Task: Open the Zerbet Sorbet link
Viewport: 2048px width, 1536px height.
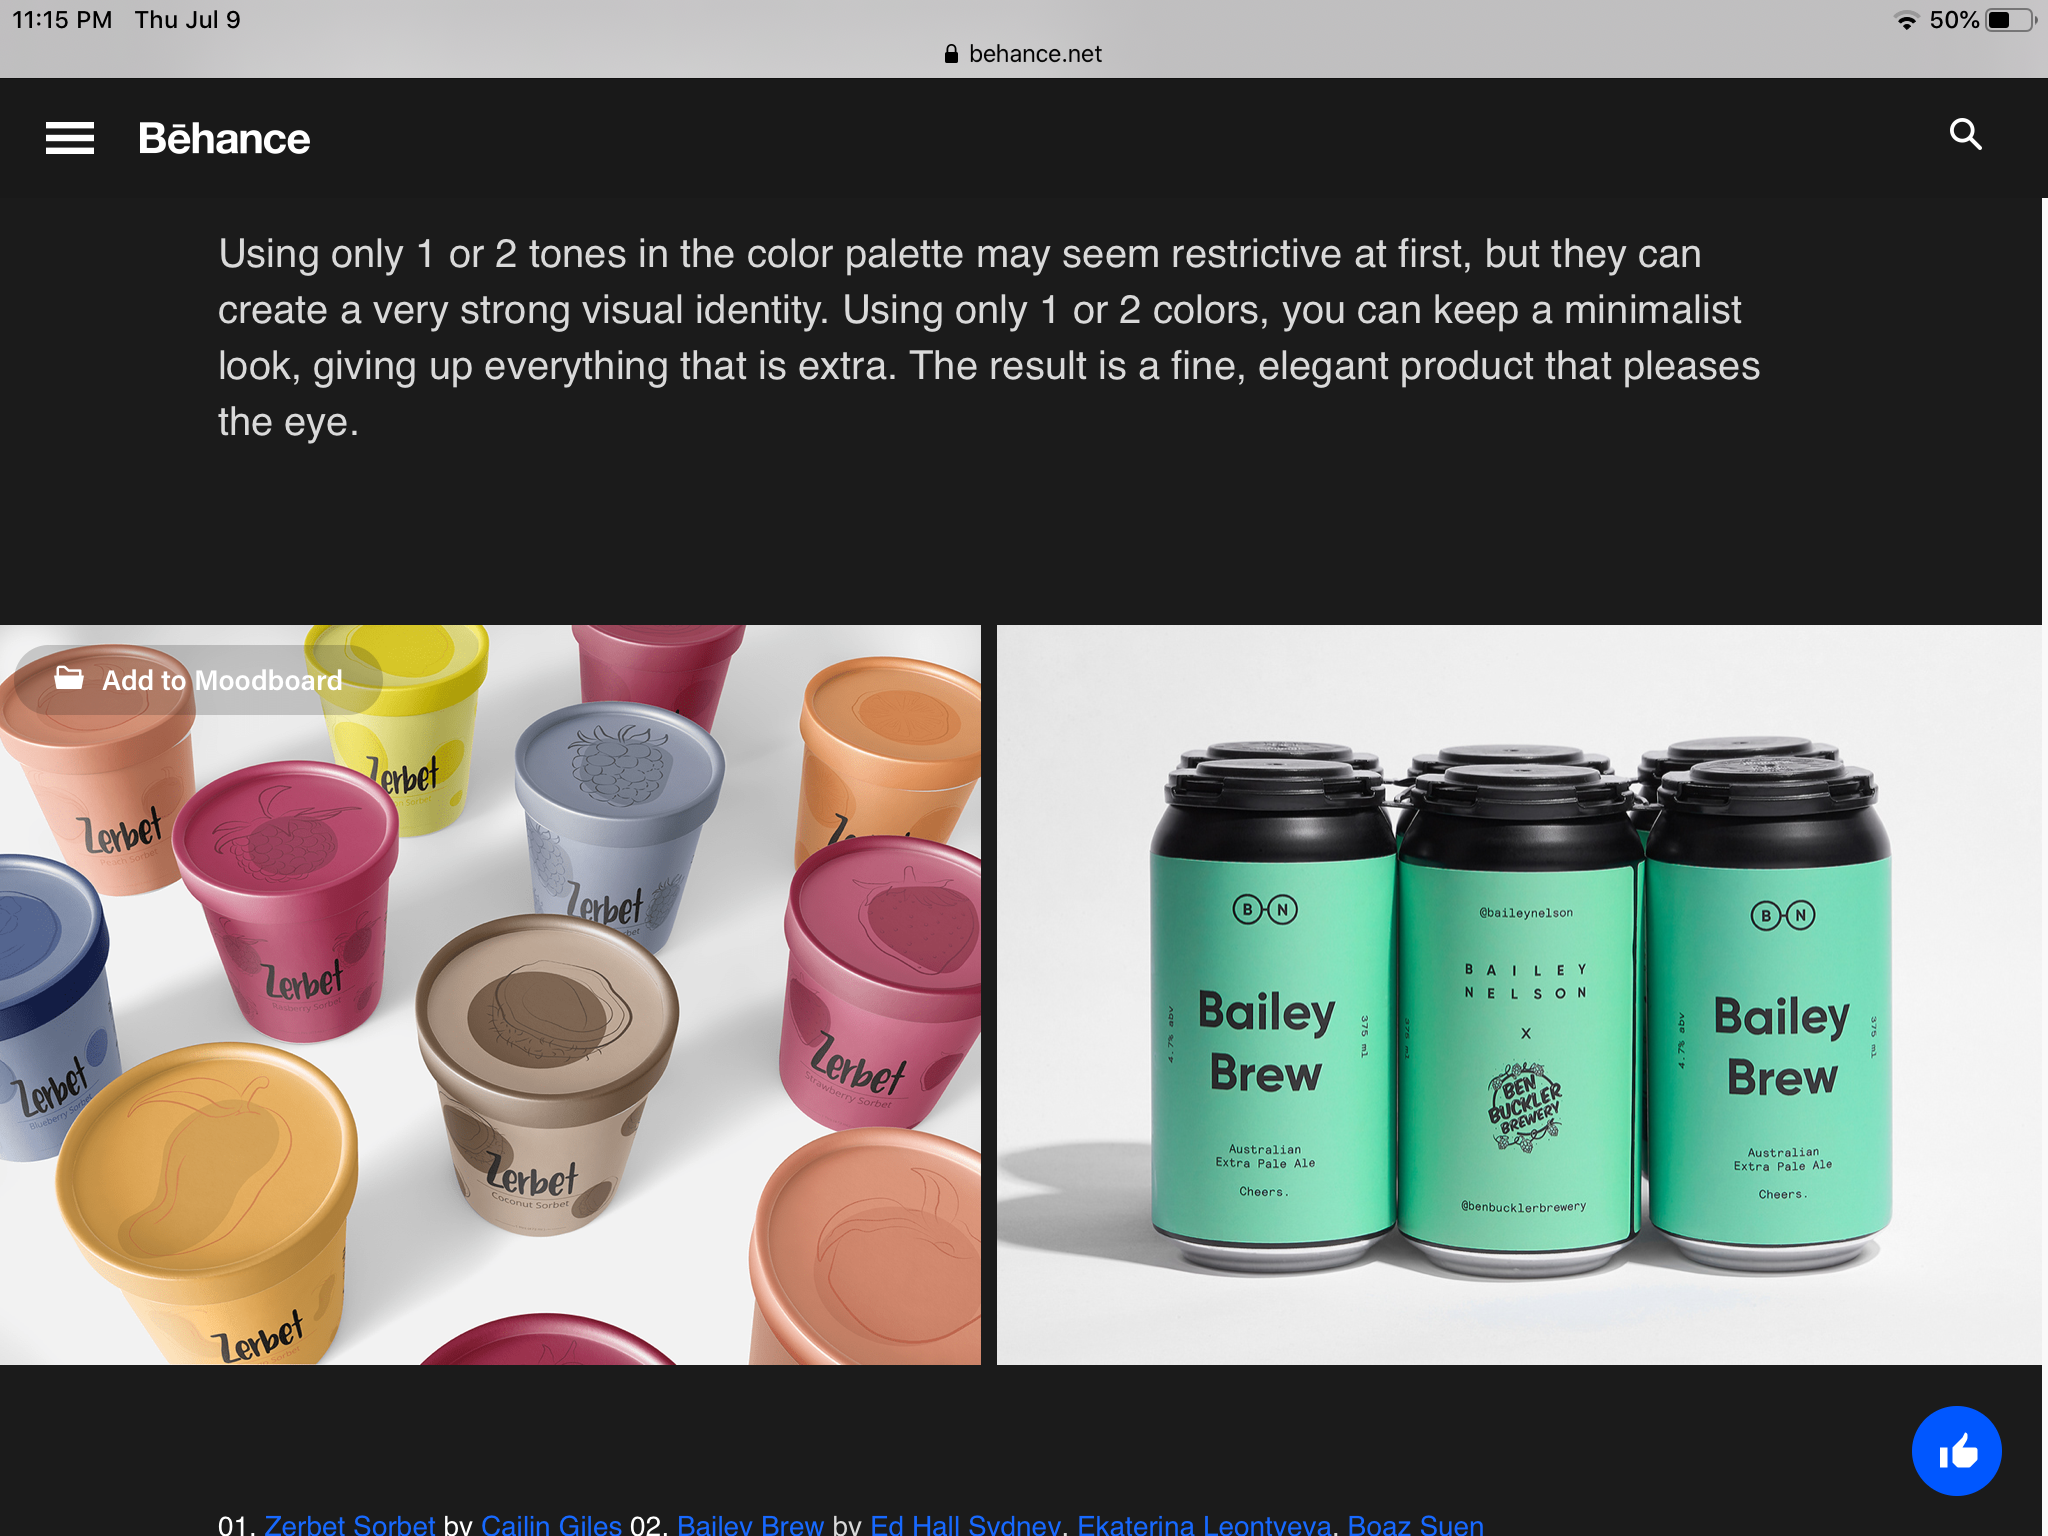Action: (x=350, y=1524)
